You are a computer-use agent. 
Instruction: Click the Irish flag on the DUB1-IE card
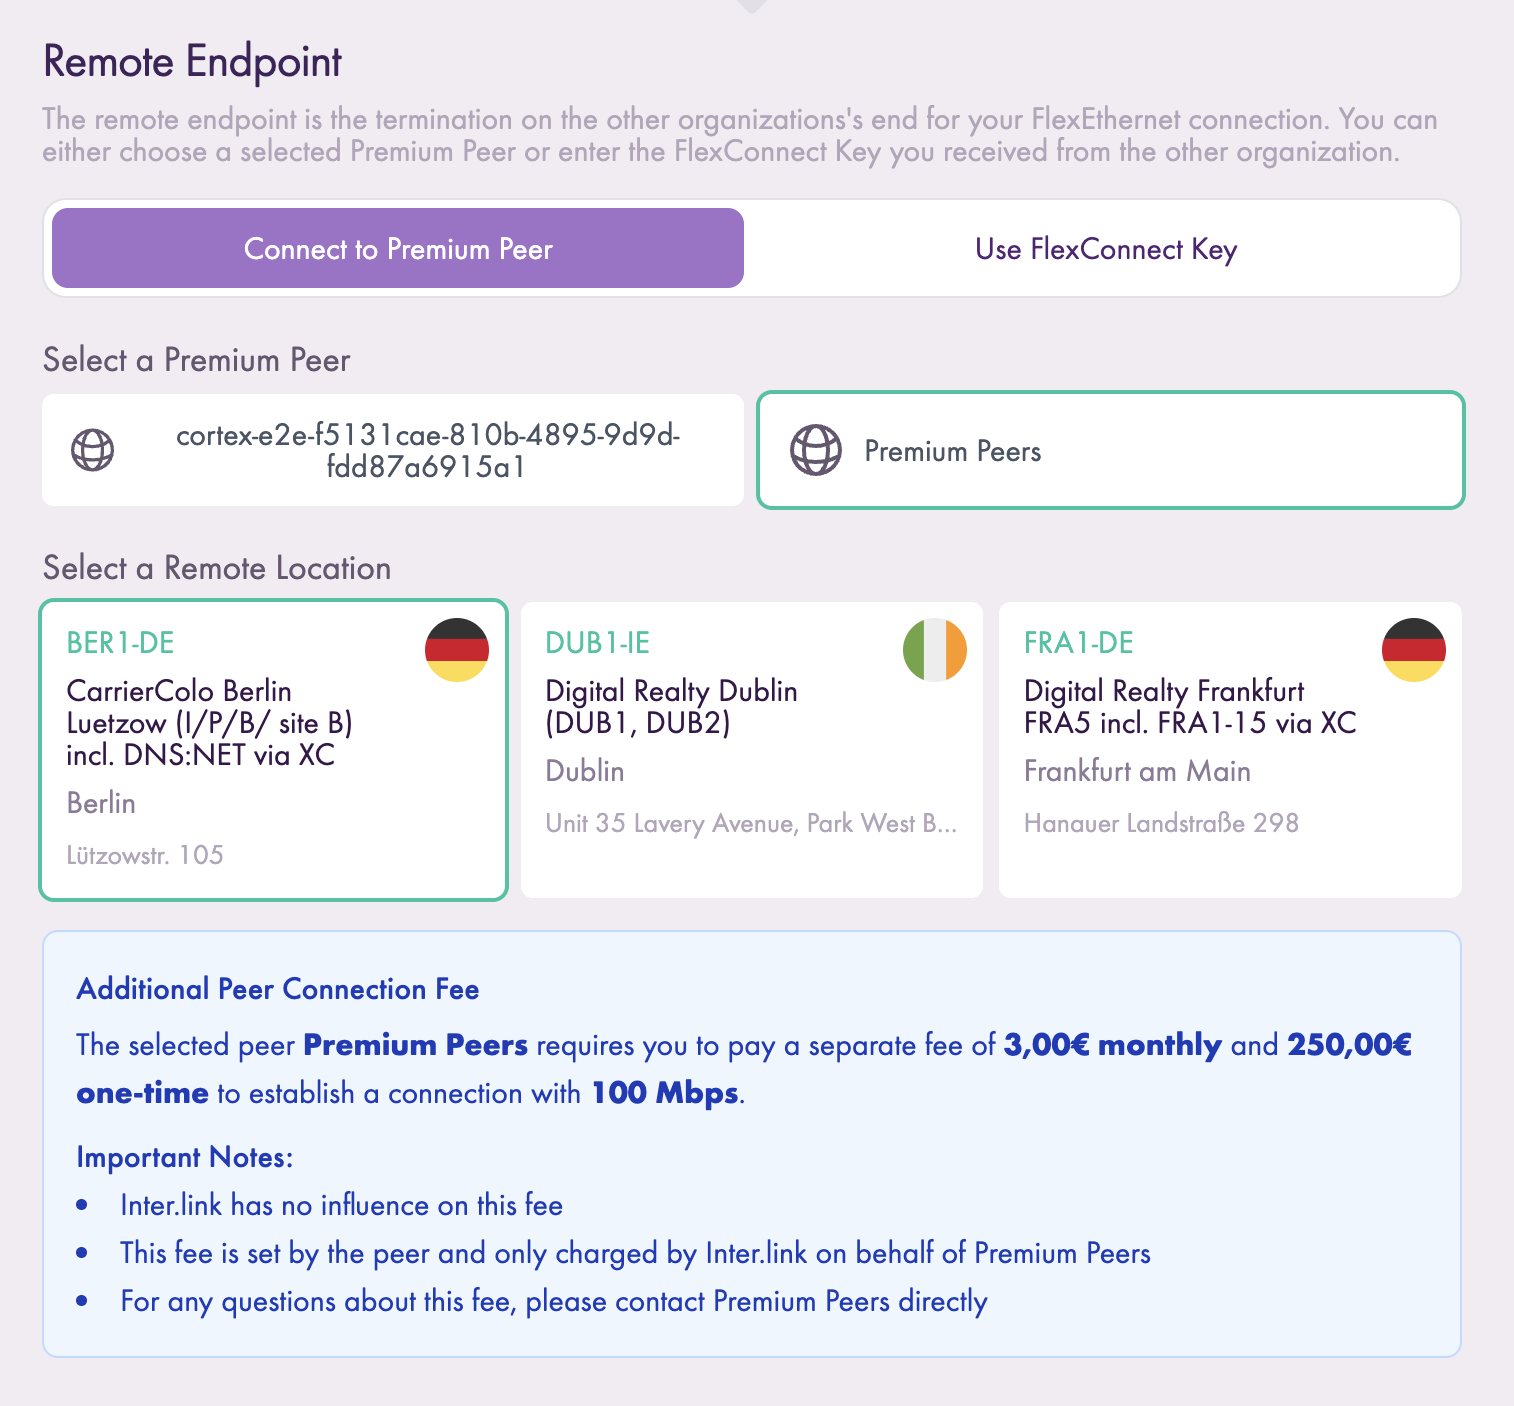point(935,649)
